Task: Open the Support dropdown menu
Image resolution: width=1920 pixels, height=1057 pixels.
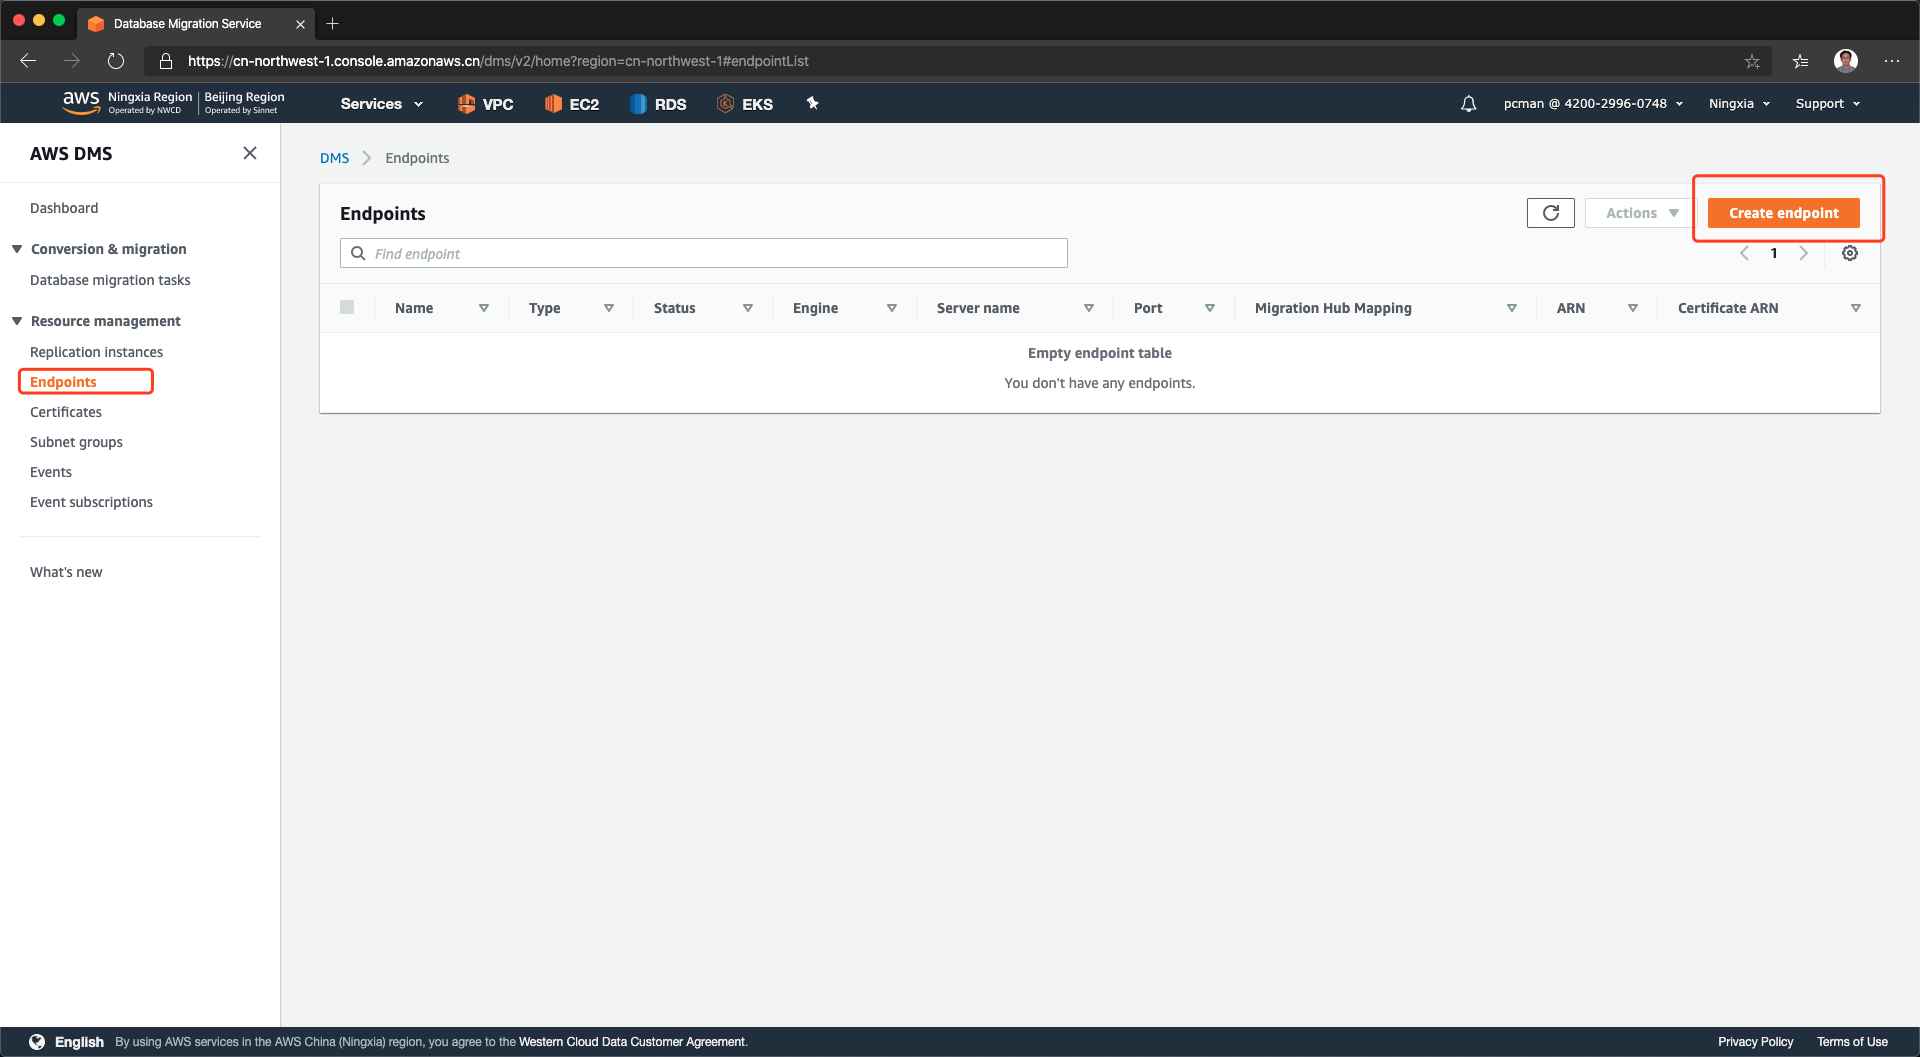Action: coord(1827,104)
